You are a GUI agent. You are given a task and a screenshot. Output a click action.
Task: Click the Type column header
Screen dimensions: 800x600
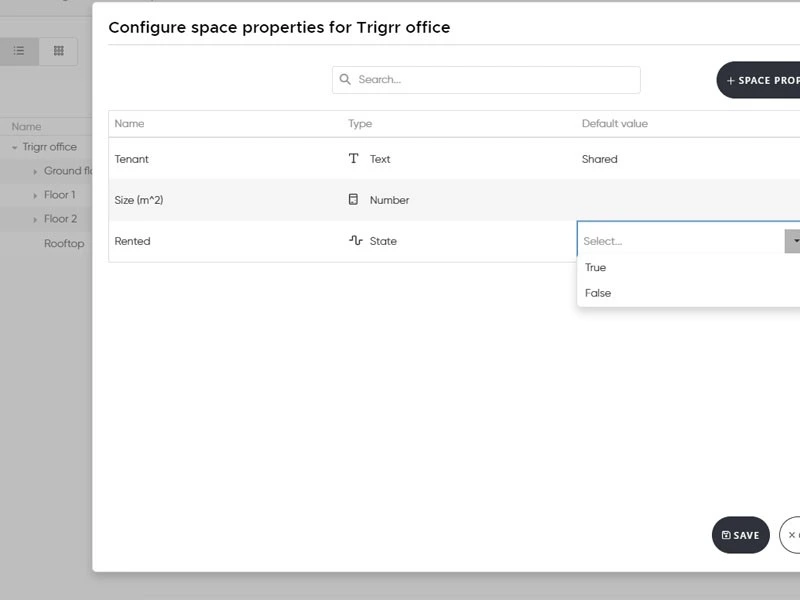click(360, 123)
